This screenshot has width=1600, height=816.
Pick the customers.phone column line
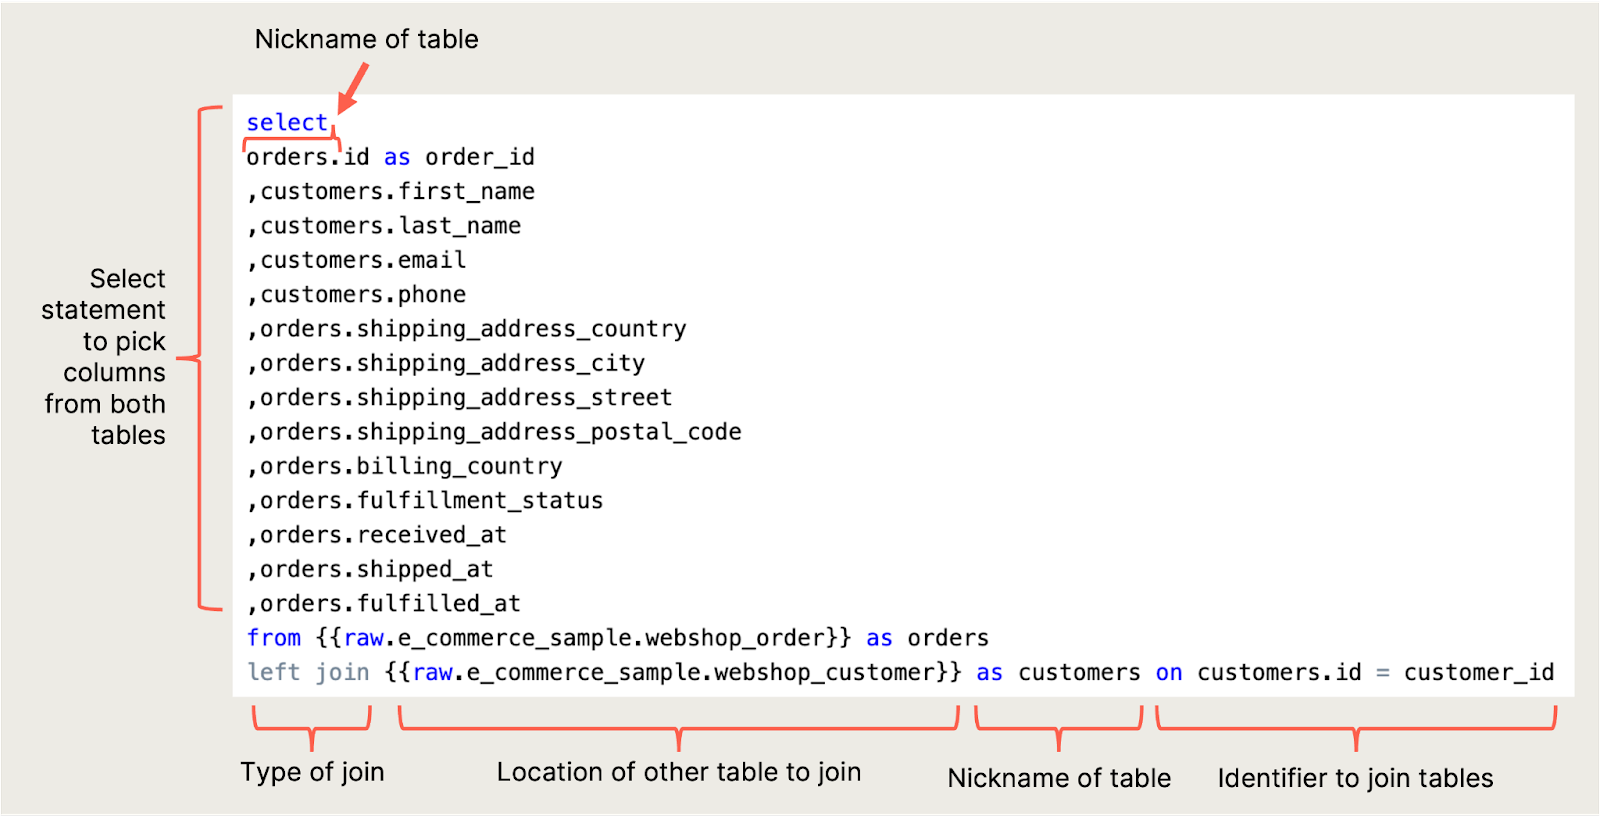(x=357, y=294)
